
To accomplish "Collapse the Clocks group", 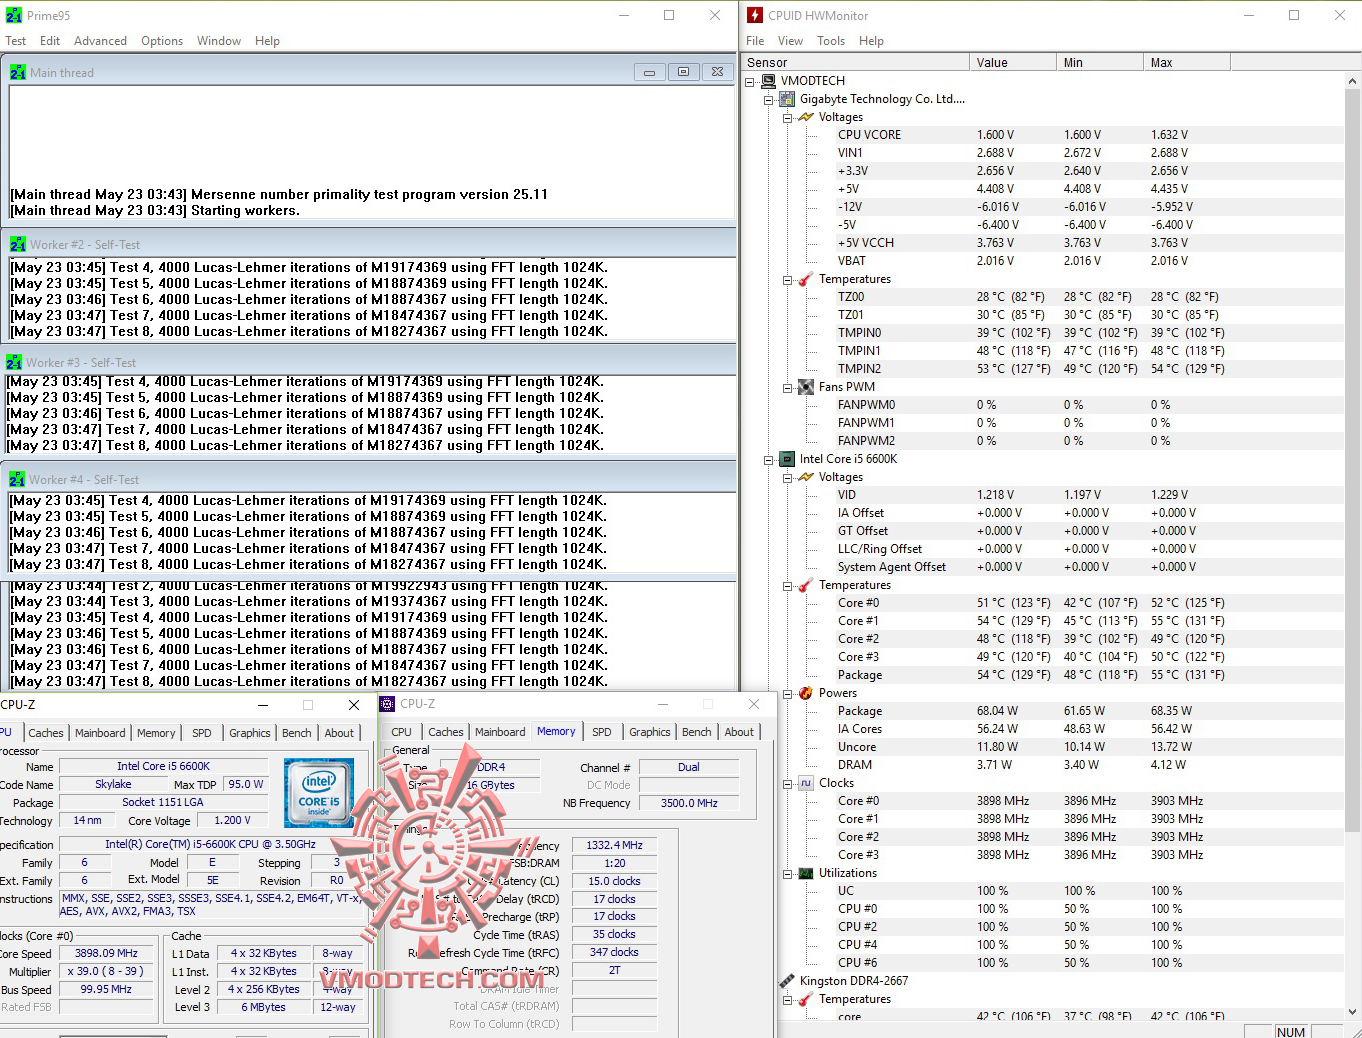I will coord(787,783).
